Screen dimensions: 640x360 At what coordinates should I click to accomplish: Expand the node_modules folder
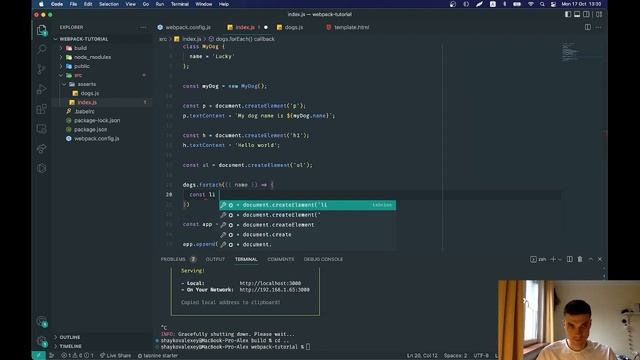[x=92, y=57]
